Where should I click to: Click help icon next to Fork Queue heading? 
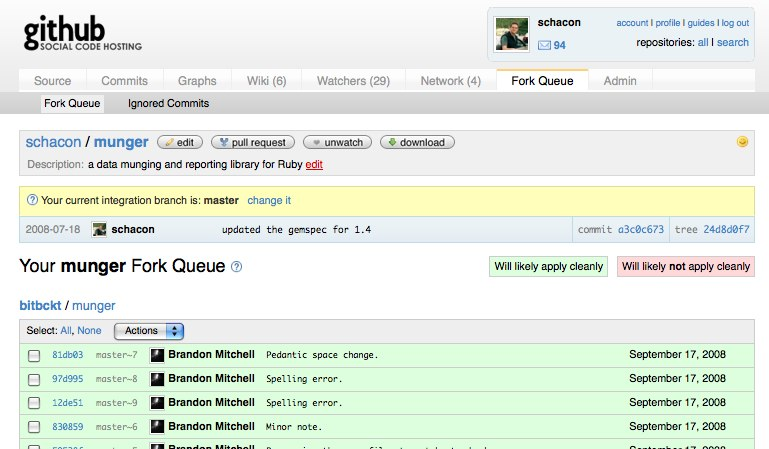(x=237, y=267)
